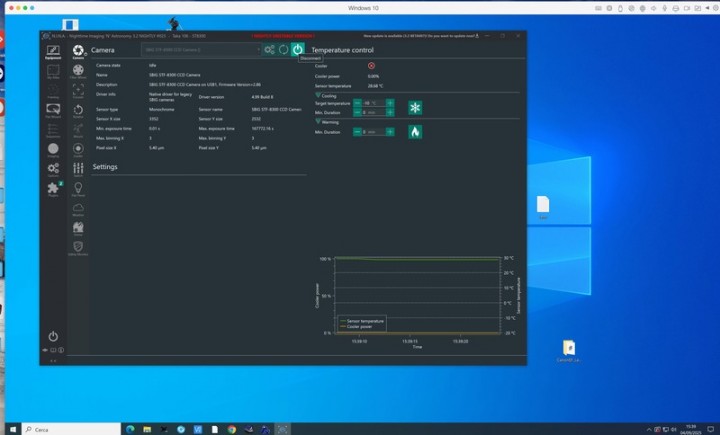Click the rescan devices refresh icon
The width and height of the screenshot is (720, 435).
[283, 49]
